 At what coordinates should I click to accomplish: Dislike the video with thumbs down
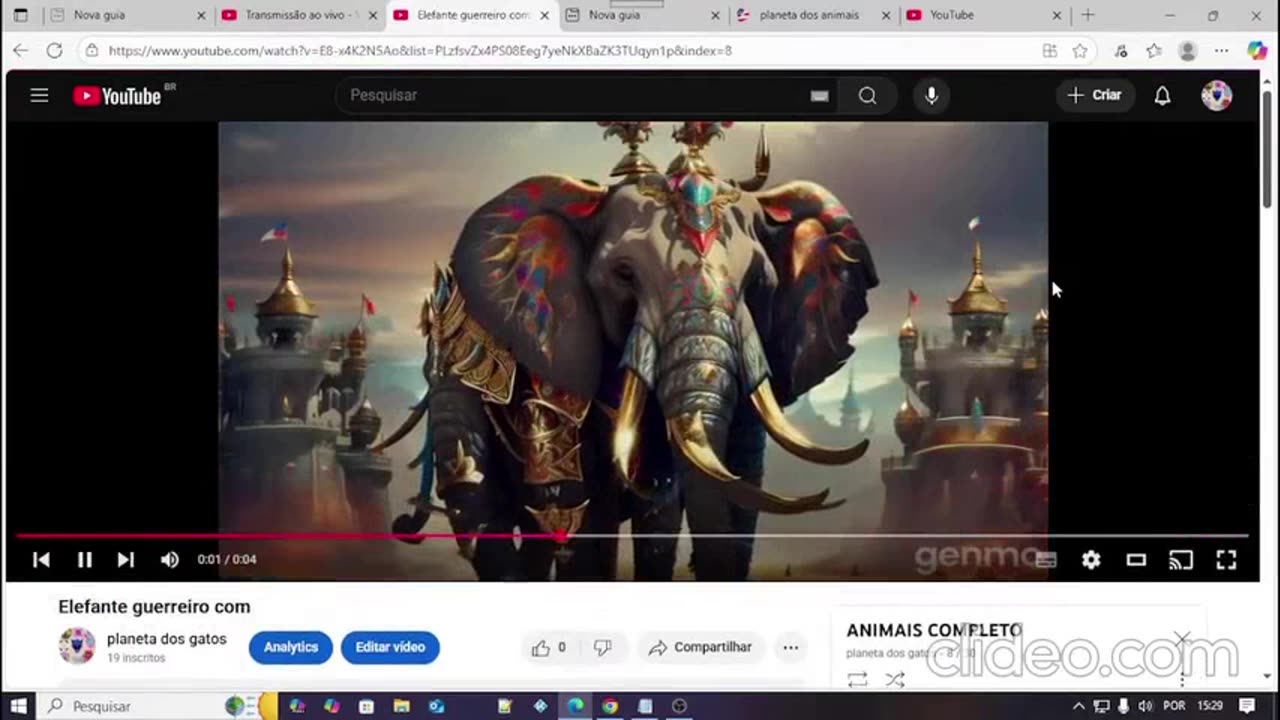[x=602, y=648]
